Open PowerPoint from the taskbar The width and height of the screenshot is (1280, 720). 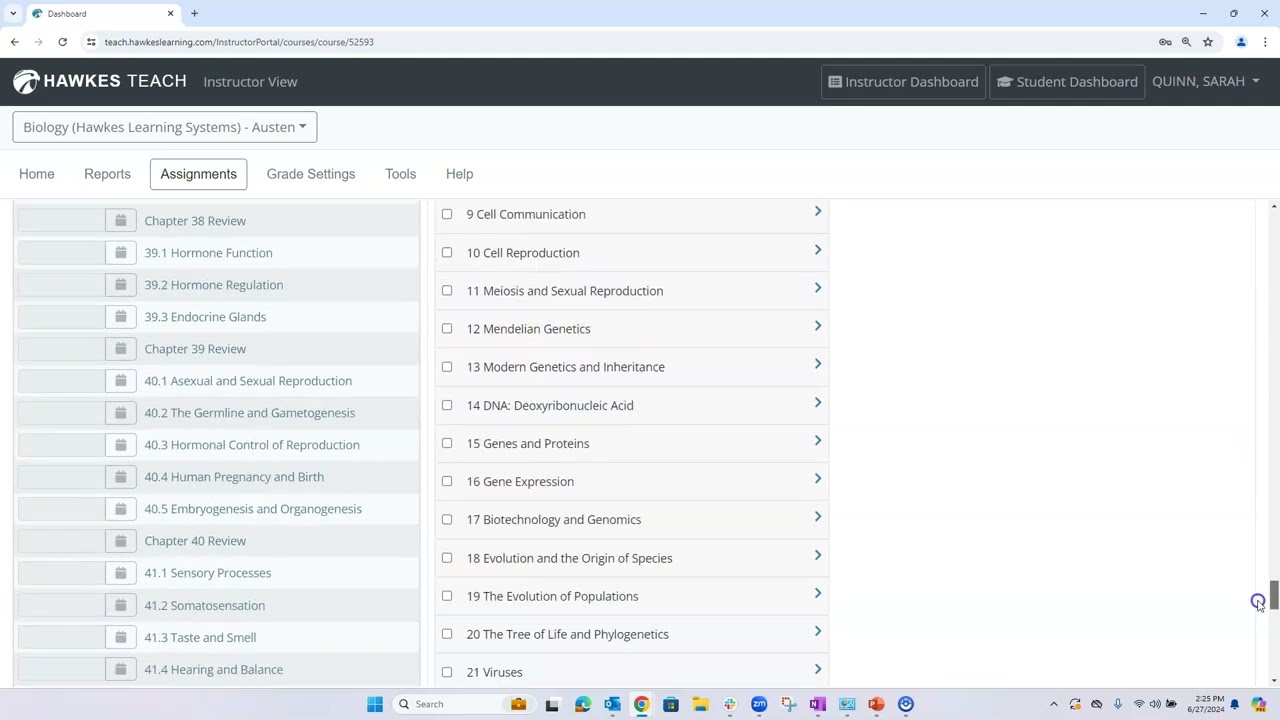[x=876, y=704]
